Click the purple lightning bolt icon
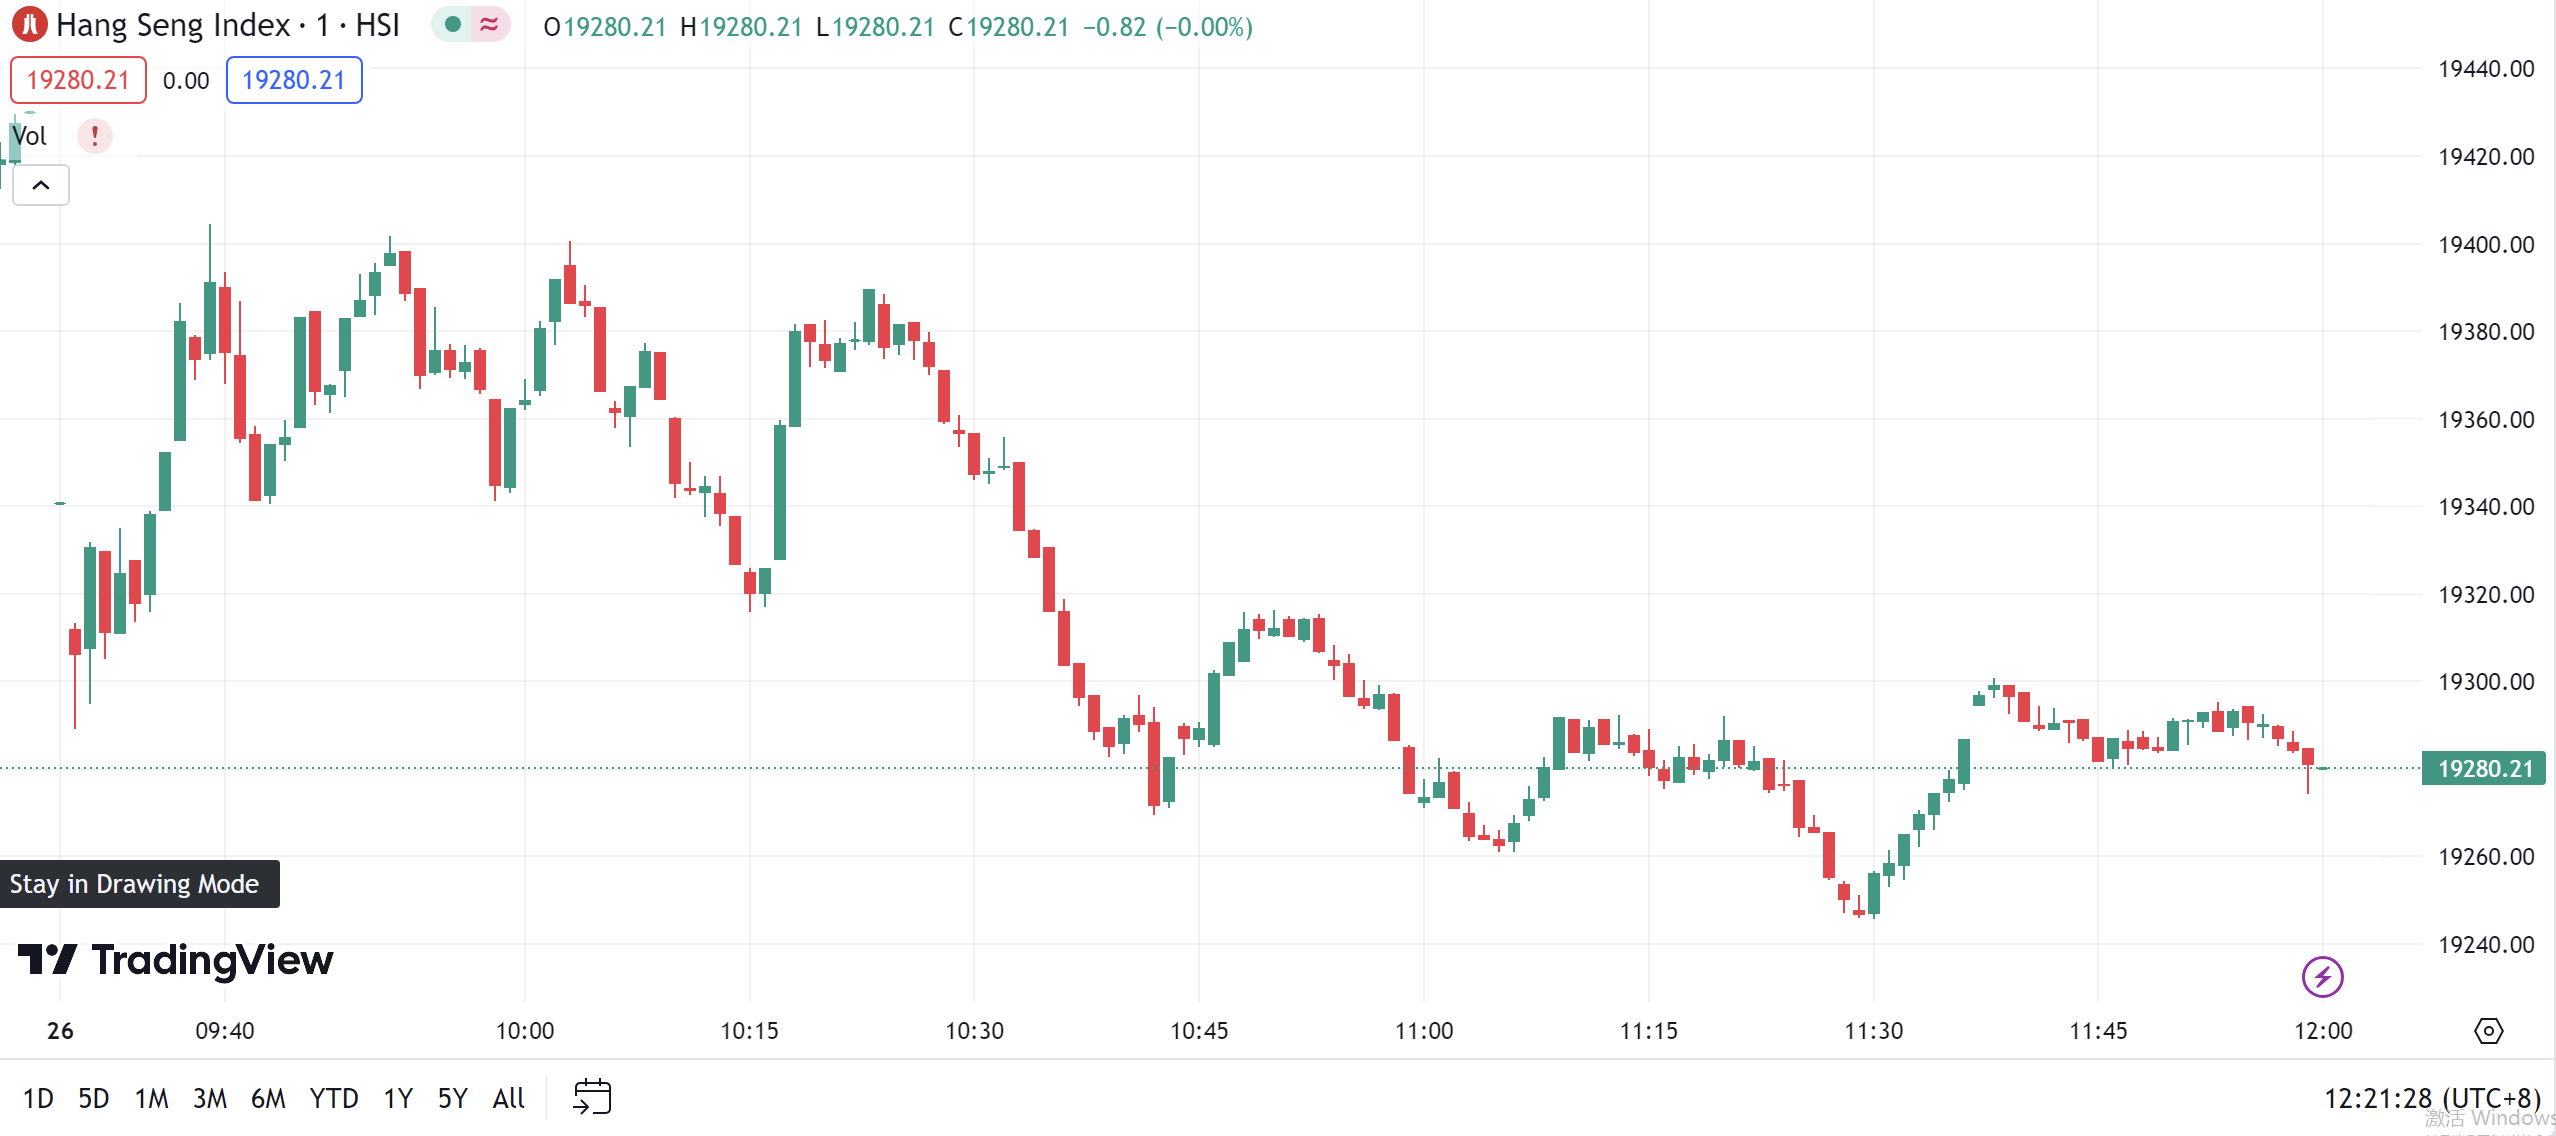2556x1136 pixels. (x=2322, y=977)
